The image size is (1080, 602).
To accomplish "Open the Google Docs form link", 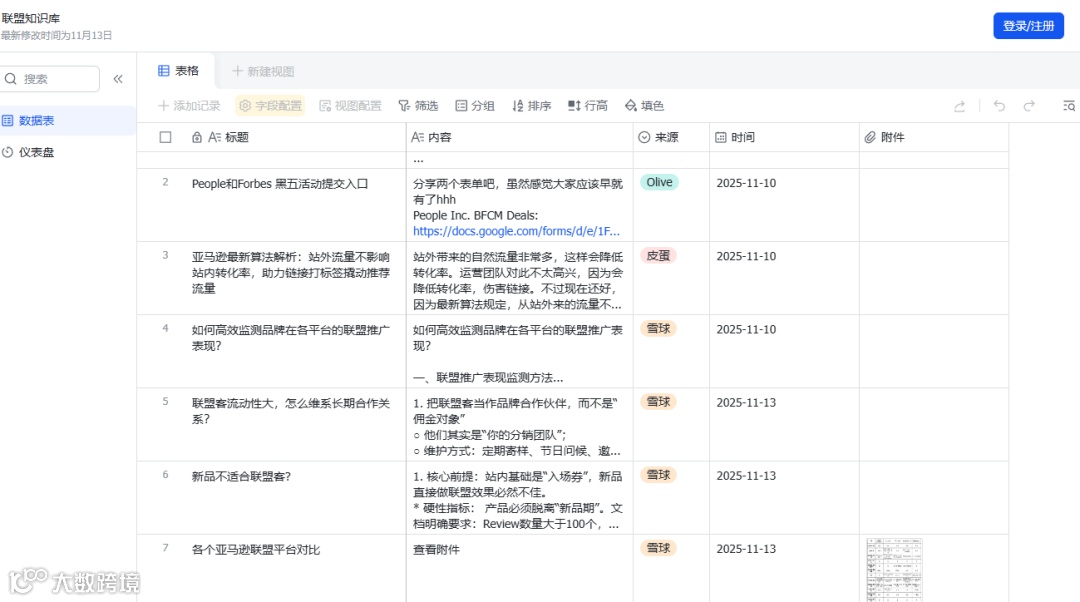I will (x=516, y=231).
